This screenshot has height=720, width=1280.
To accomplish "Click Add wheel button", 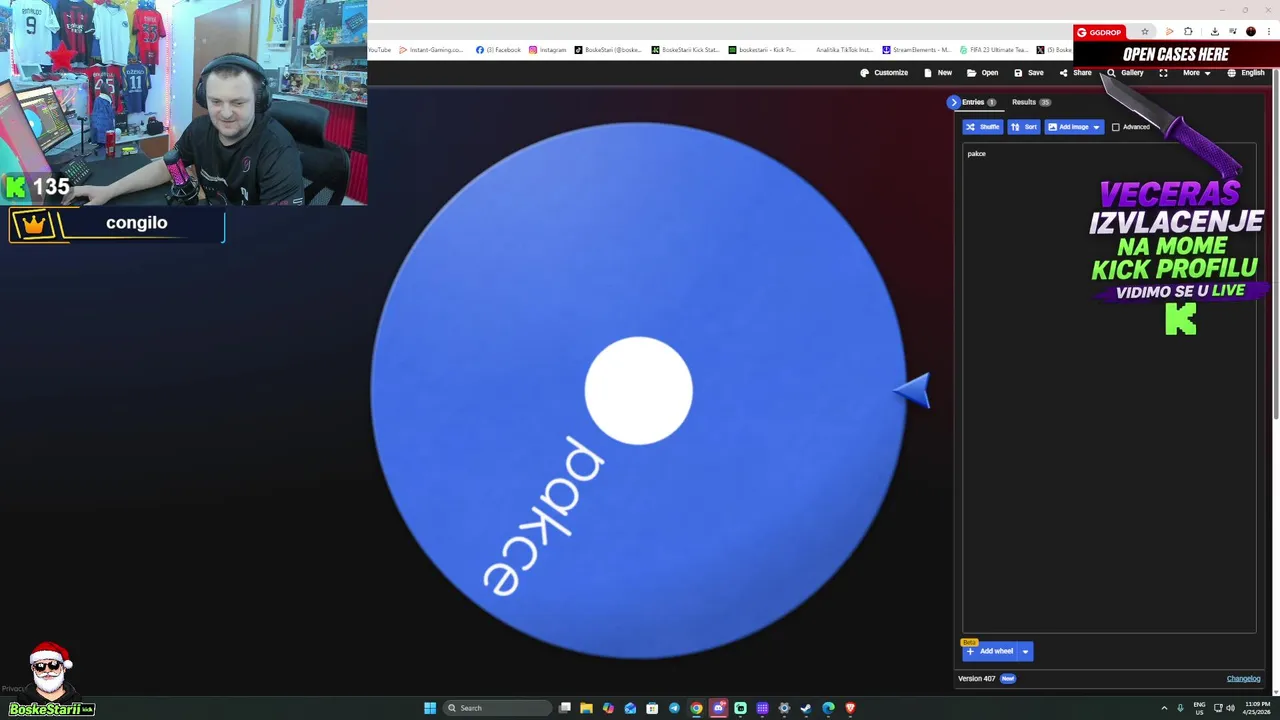I will (990, 651).
